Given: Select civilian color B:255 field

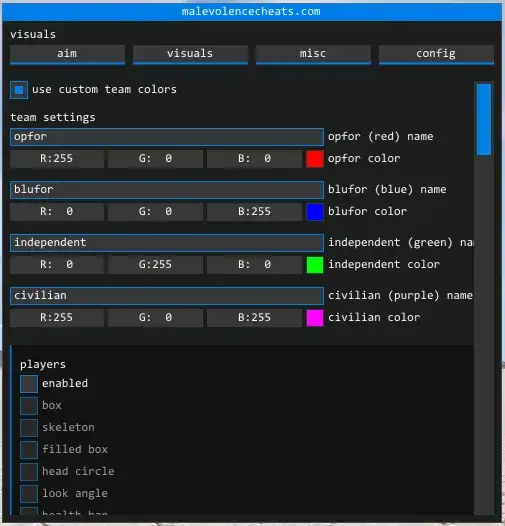Looking at the screenshot, I should tap(254, 318).
